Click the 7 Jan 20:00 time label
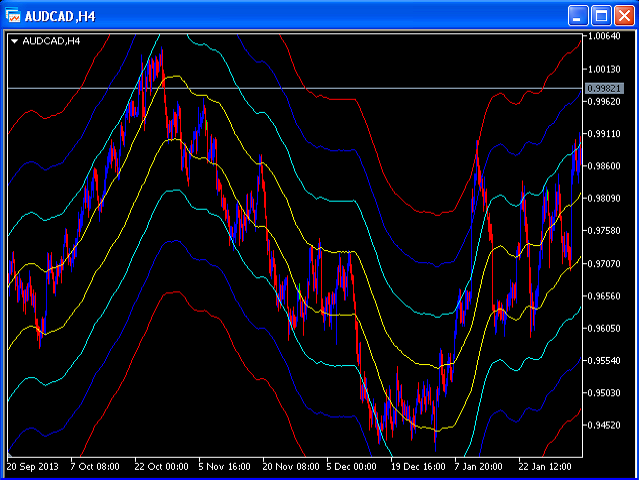 click(x=479, y=466)
